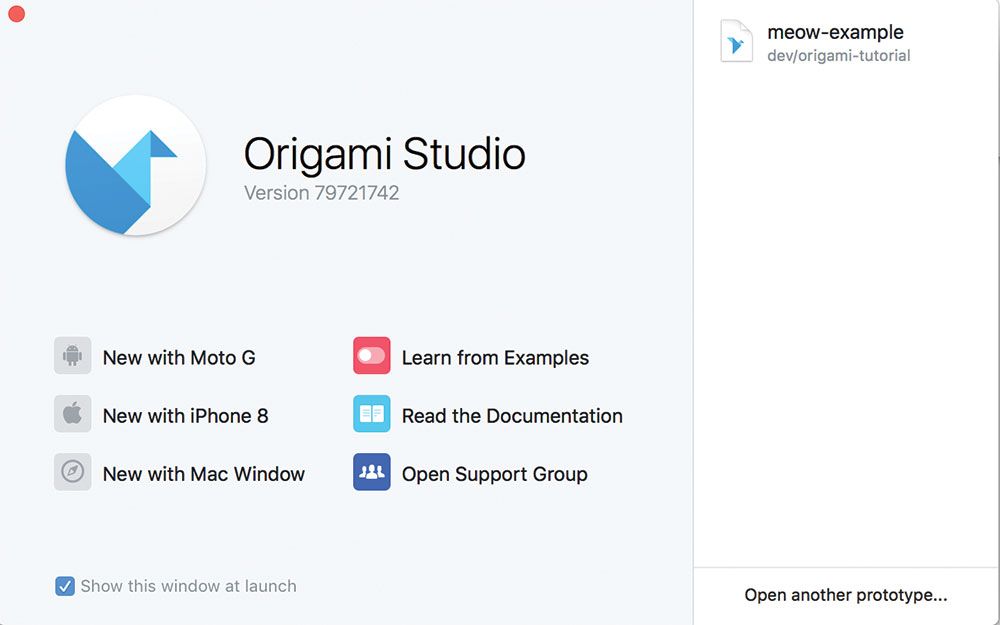Click the Apple icon beside New with iPhone 8
Image resolution: width=1000 pixels, height=625 pixels.
pos(71,414)
